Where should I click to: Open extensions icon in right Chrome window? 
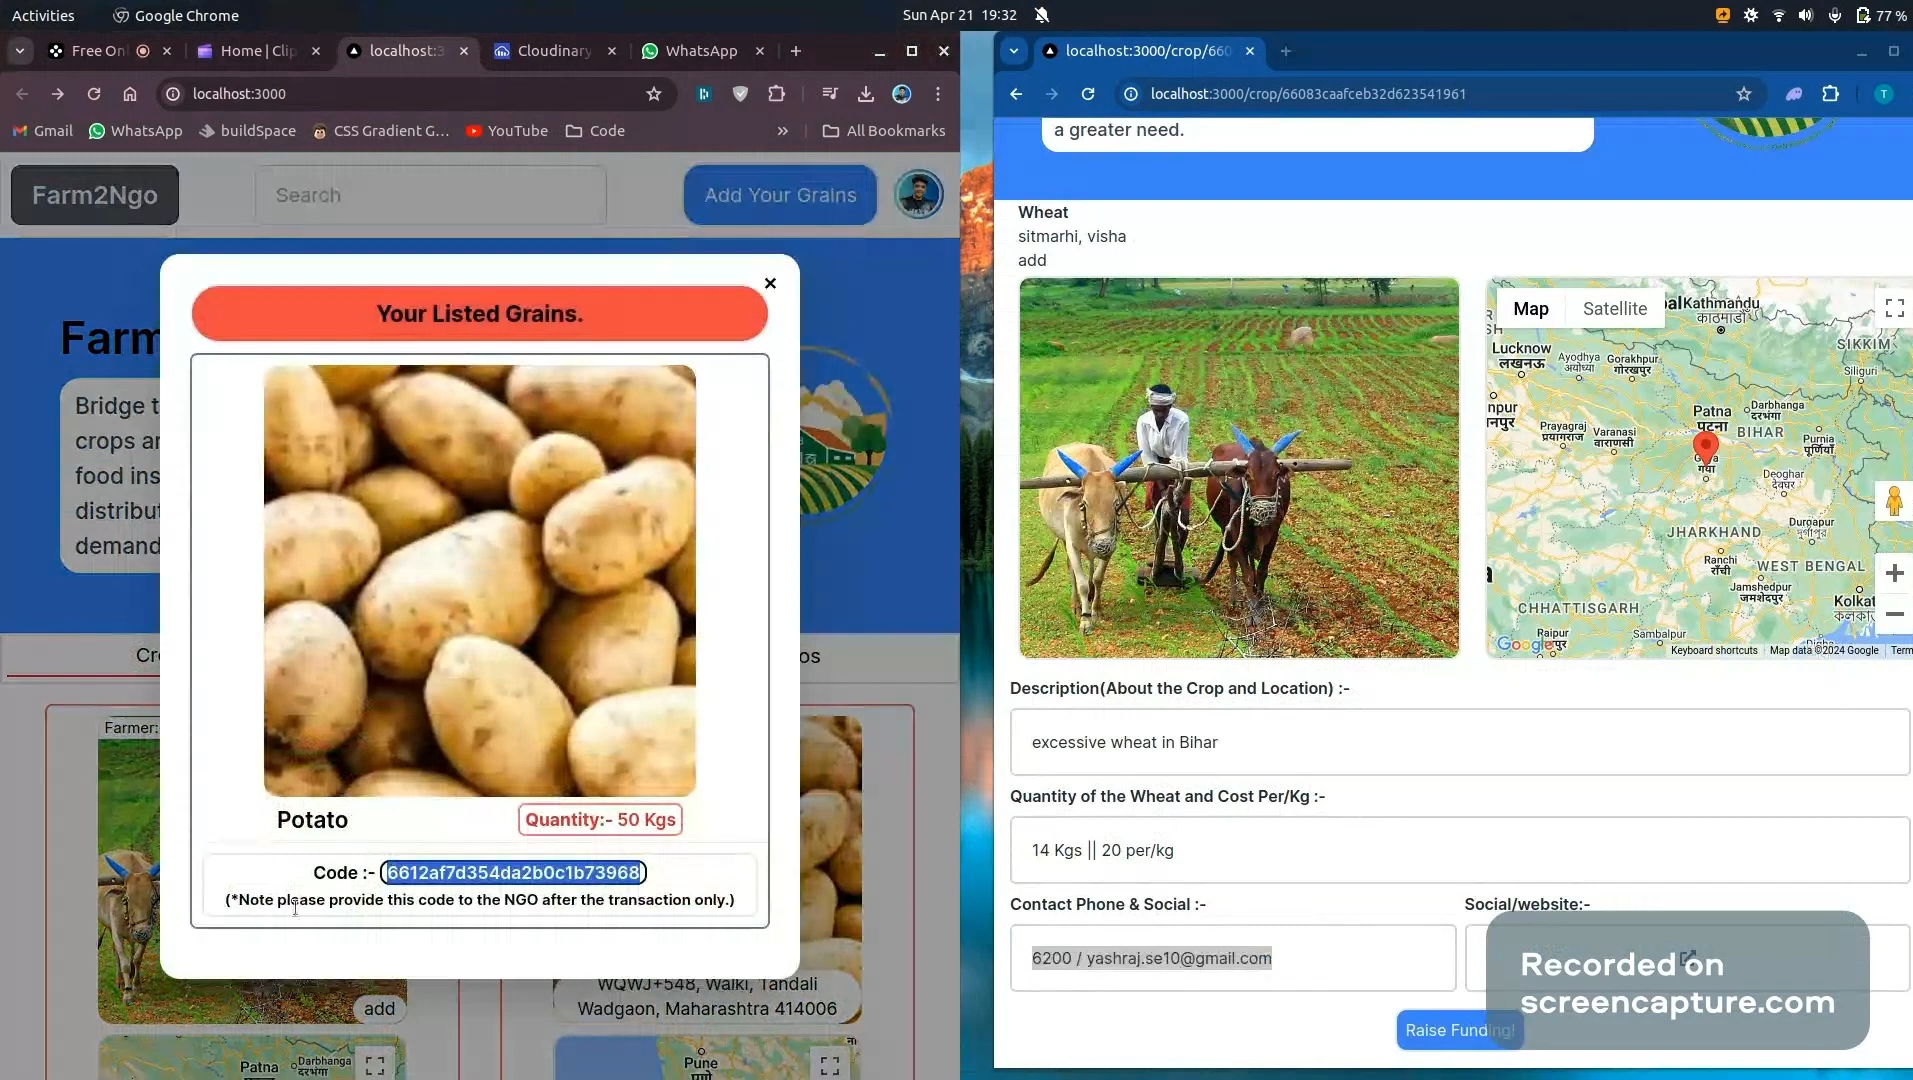click(x=1831, y=94)
